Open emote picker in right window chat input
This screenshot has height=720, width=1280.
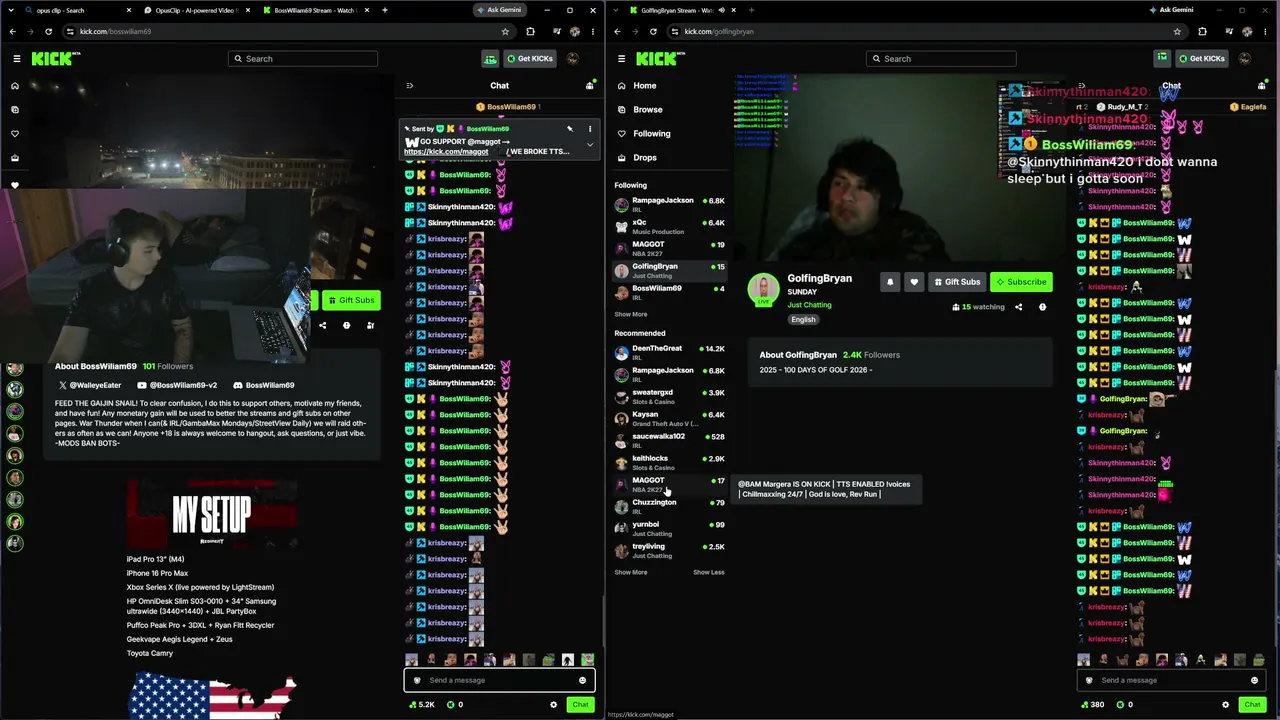pos(1254,680)
